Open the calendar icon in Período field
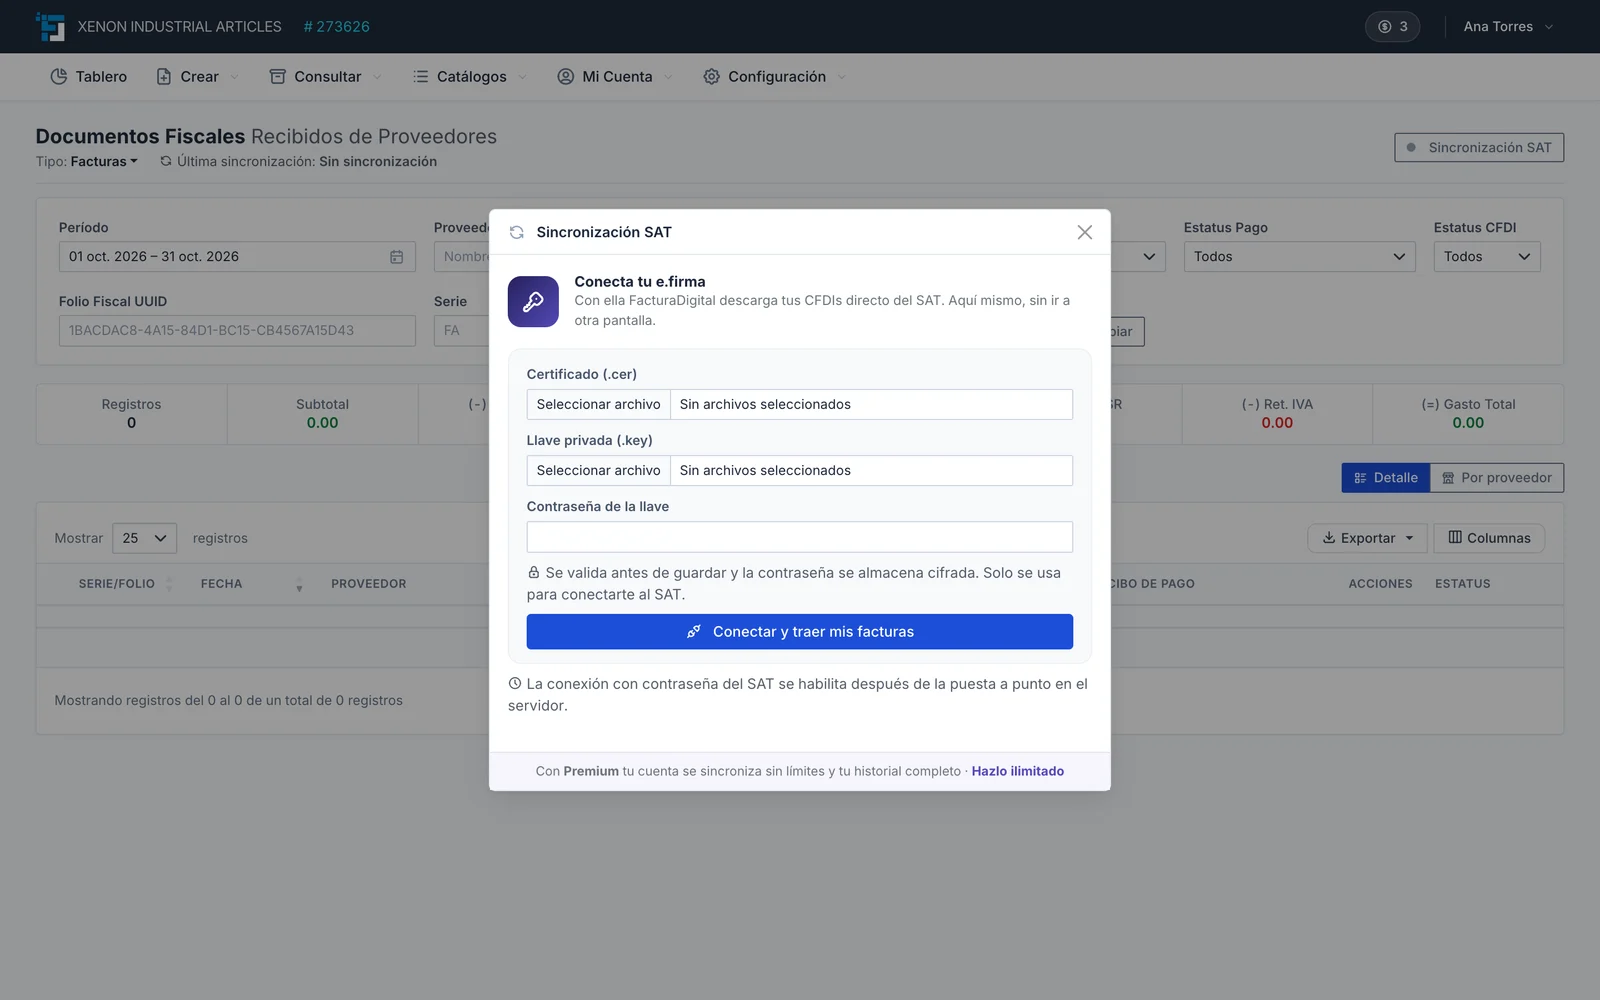Screen dimensions: 1600x1000 point(396,257)
